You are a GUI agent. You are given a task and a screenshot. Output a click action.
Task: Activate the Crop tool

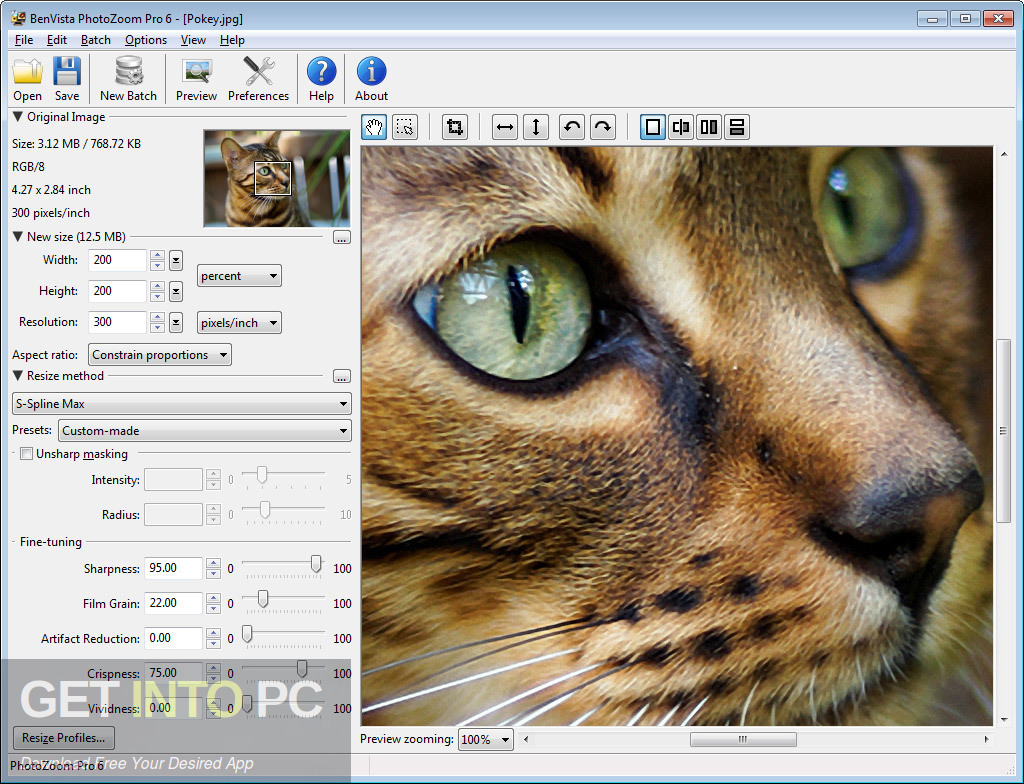click(x=453, y=126)
